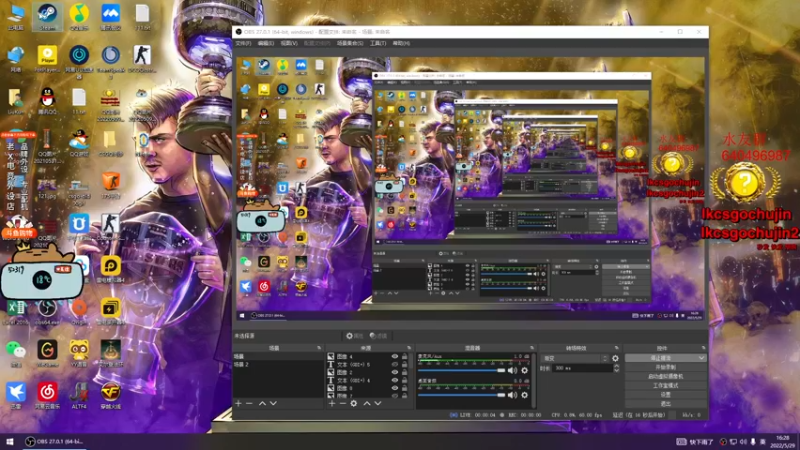Click the 退出 exit button
The height and width of the screenshot is (450, 800).
(665, 404)
